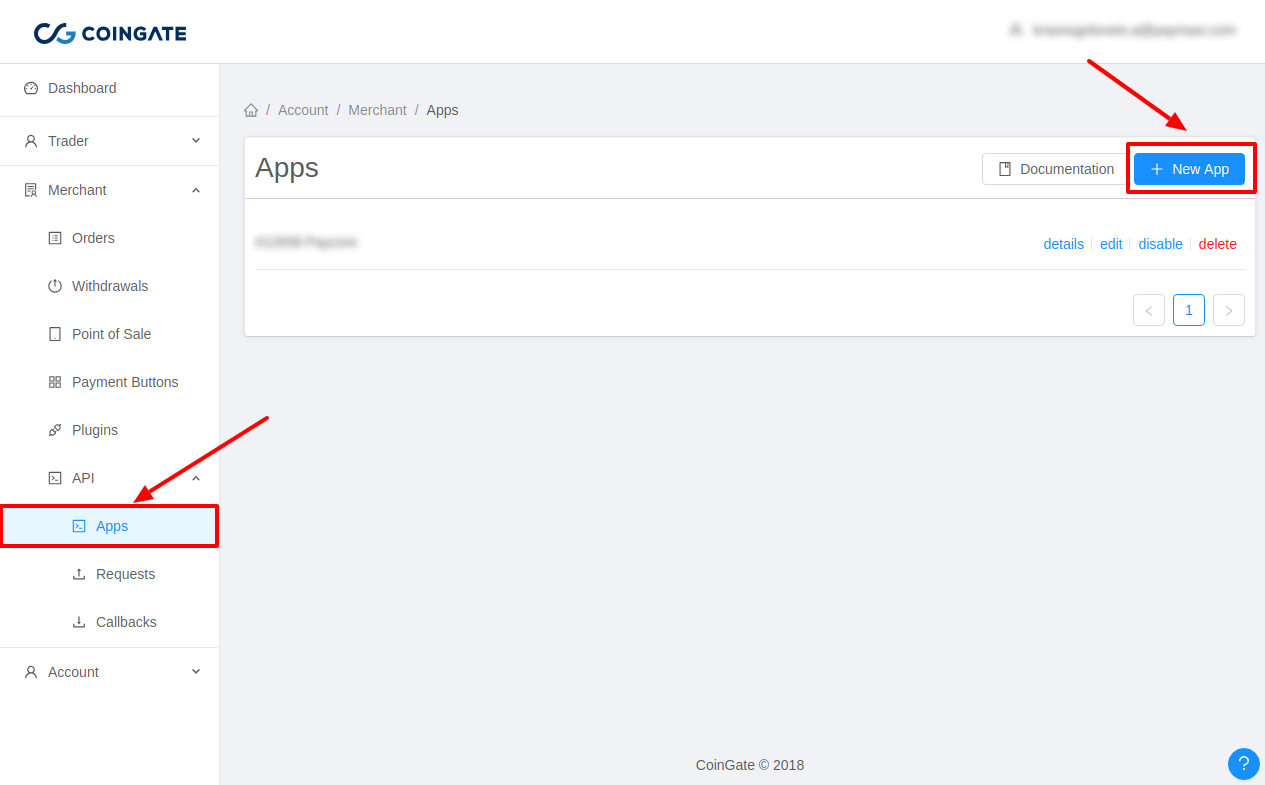Open Point of Sale page
The image size is (1265, 785).
[x=109, y=334]
